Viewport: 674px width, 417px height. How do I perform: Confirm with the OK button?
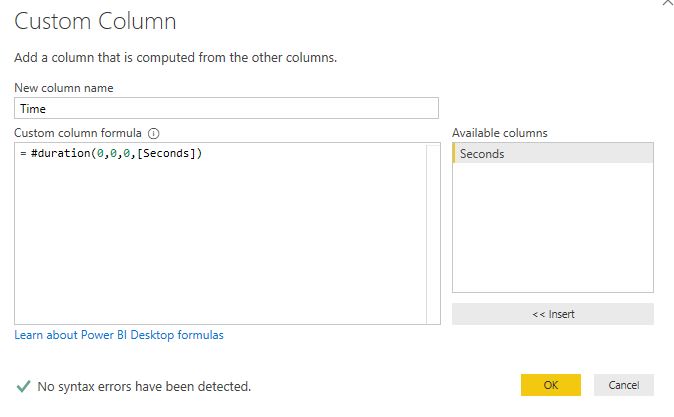(550, 385)
